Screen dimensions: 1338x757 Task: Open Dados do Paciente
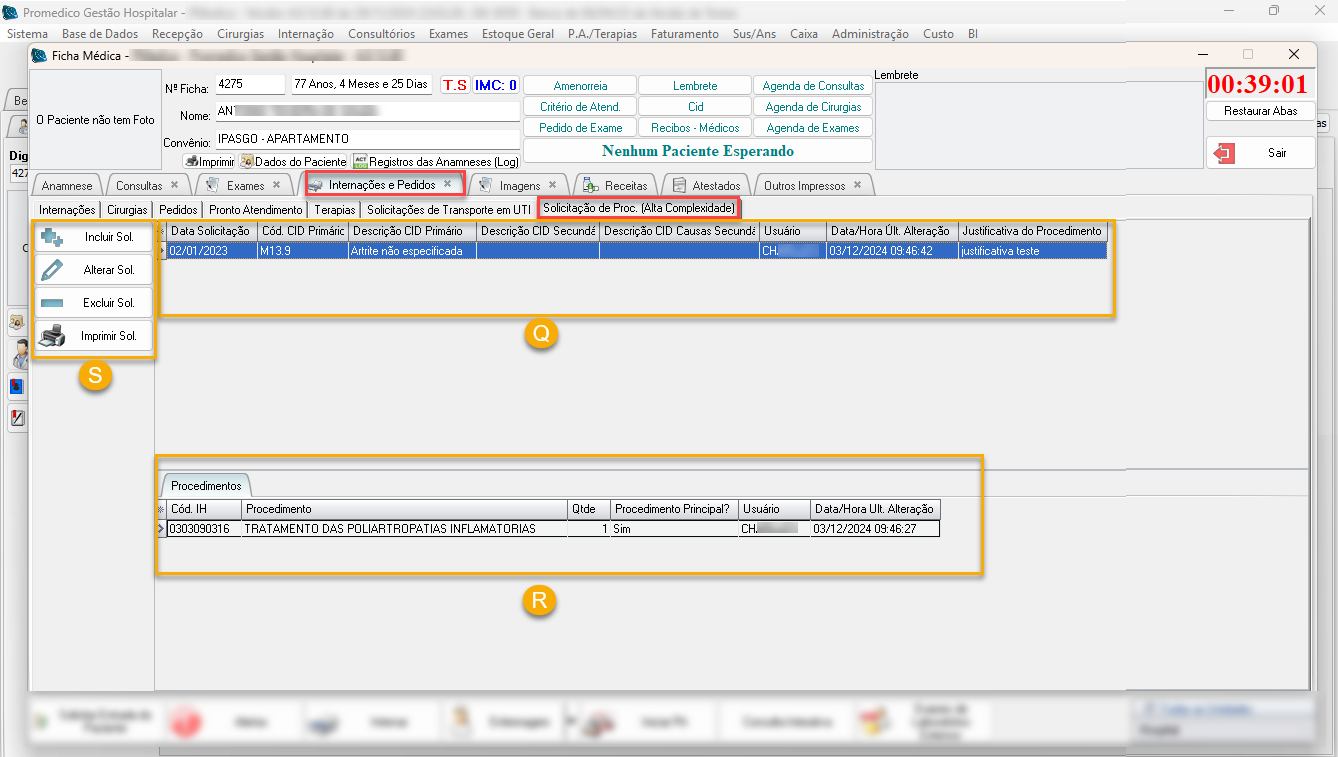[293, 161]
